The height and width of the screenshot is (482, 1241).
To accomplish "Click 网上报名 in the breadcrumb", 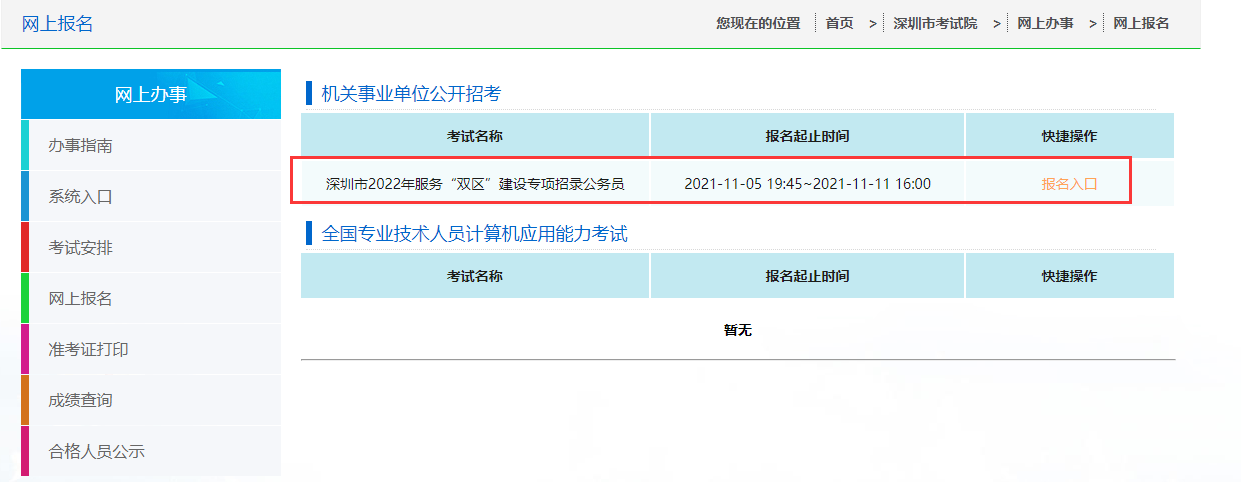I will pyautogui.click(x=1141, y=23).
